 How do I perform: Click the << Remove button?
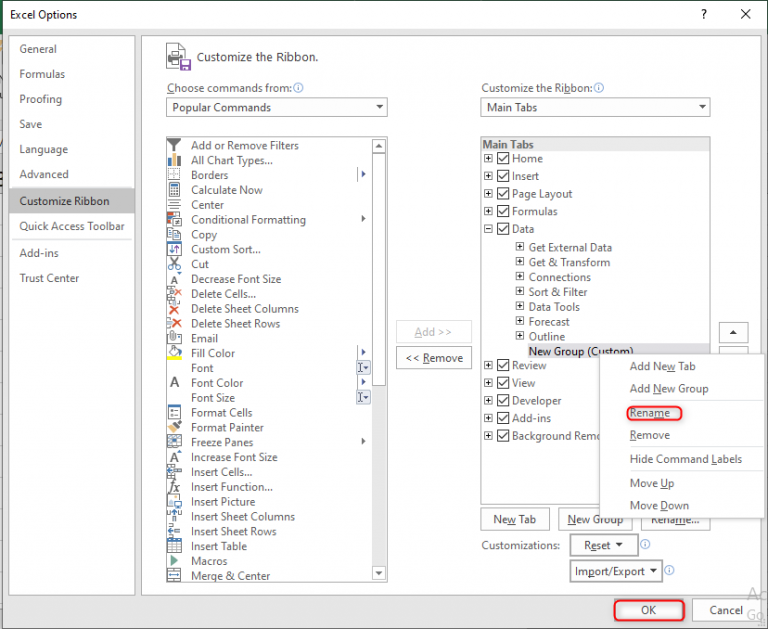tap(433, 358)
